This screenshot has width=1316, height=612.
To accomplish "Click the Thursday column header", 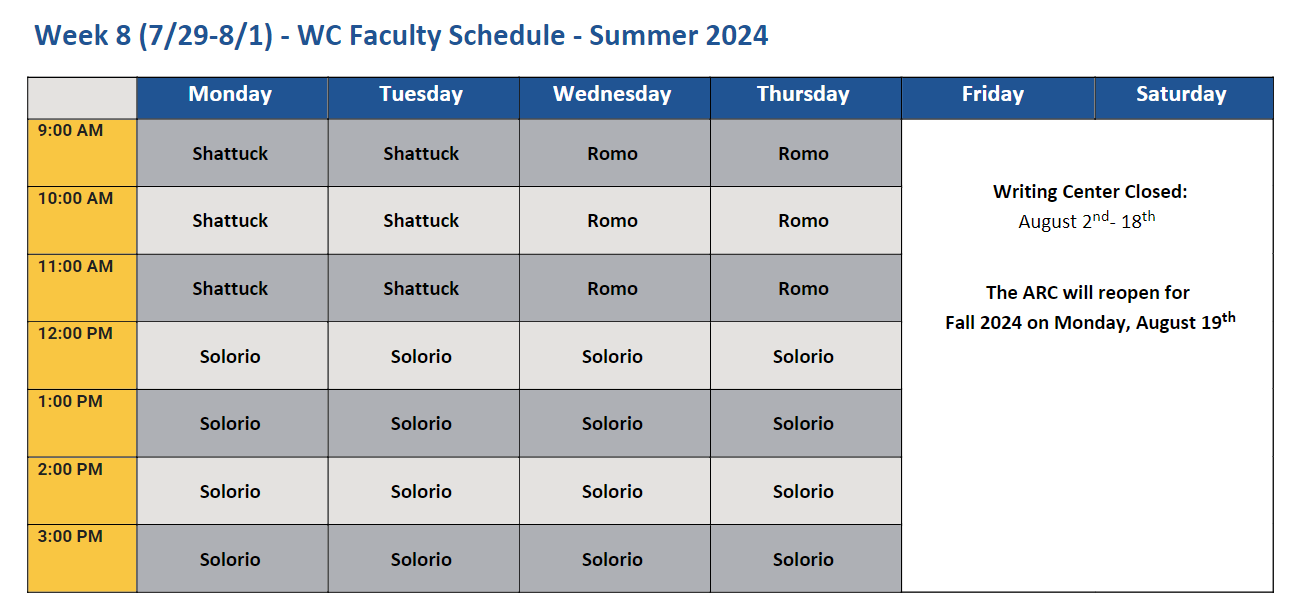I will tap(803, 95).
